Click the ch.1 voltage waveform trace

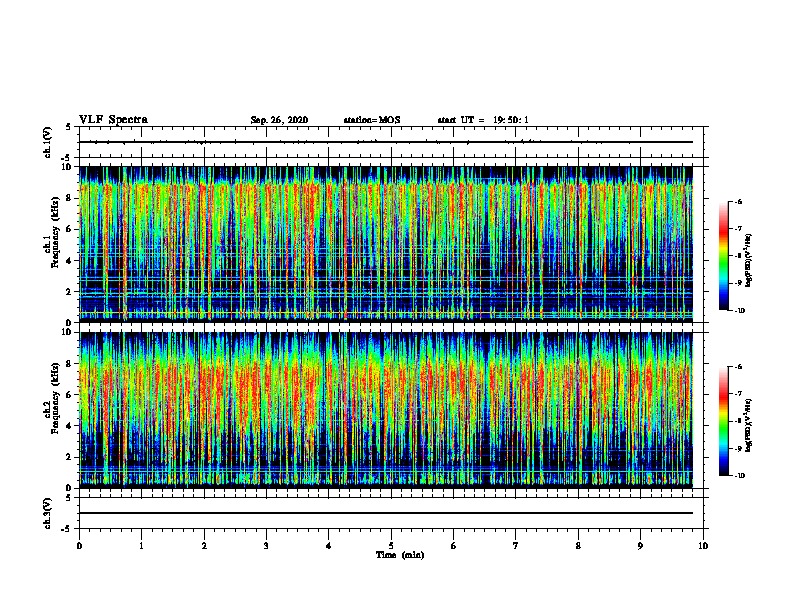pos(386,142)
